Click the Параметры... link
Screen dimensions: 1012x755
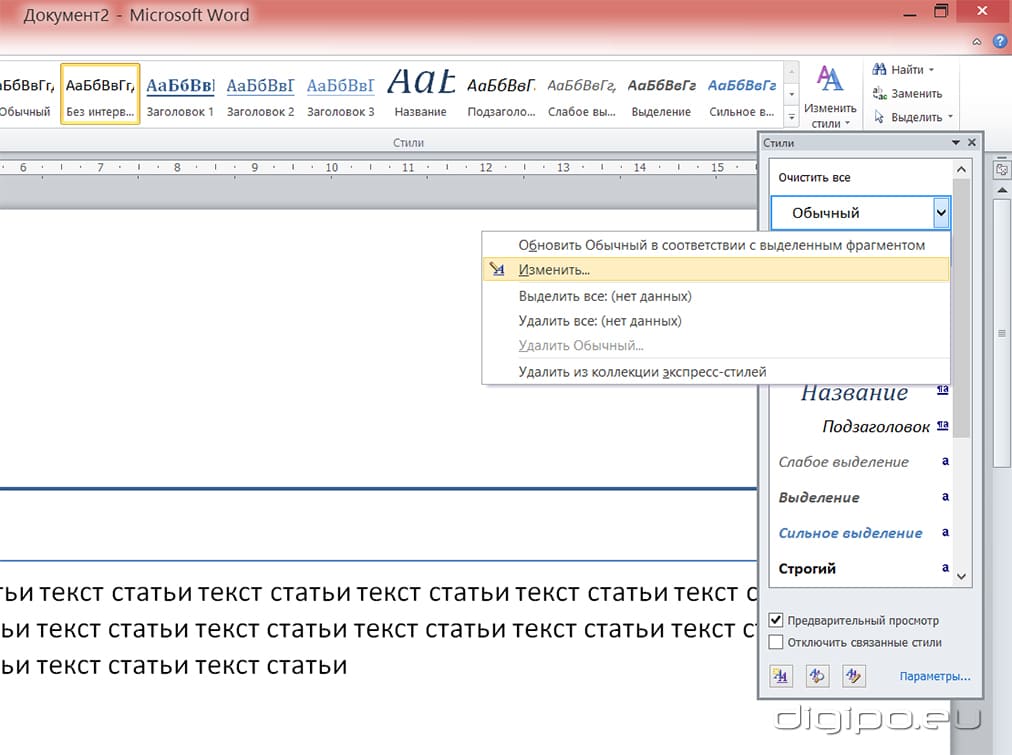(x=934, y=677)
